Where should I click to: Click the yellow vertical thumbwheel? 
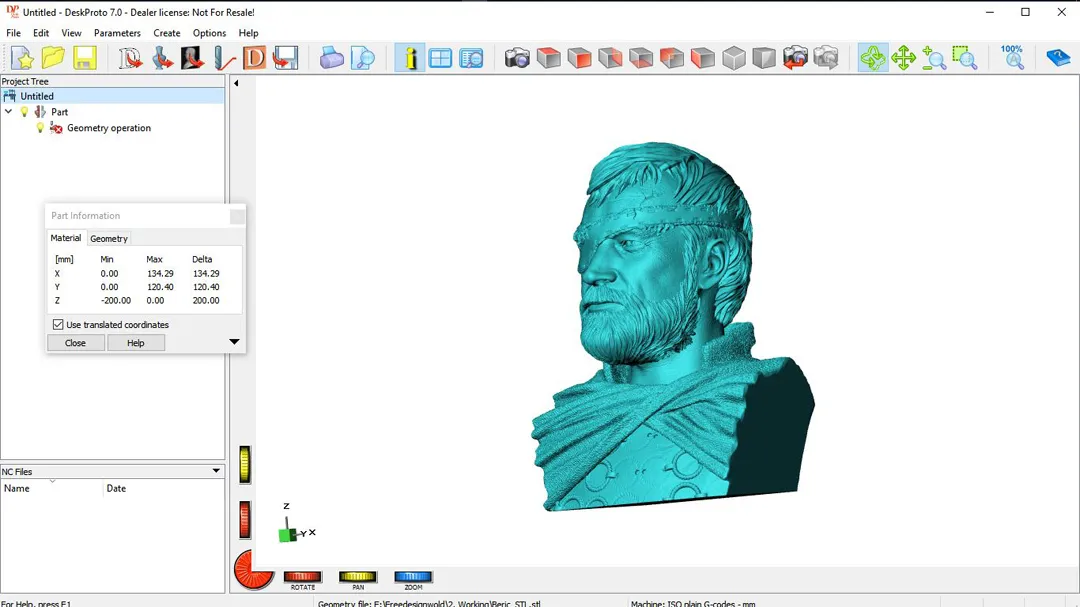[x=245, y=464]
